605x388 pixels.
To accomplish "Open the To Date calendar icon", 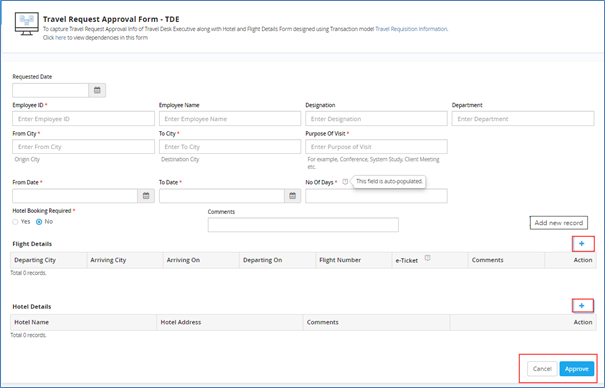I will 292,196.
